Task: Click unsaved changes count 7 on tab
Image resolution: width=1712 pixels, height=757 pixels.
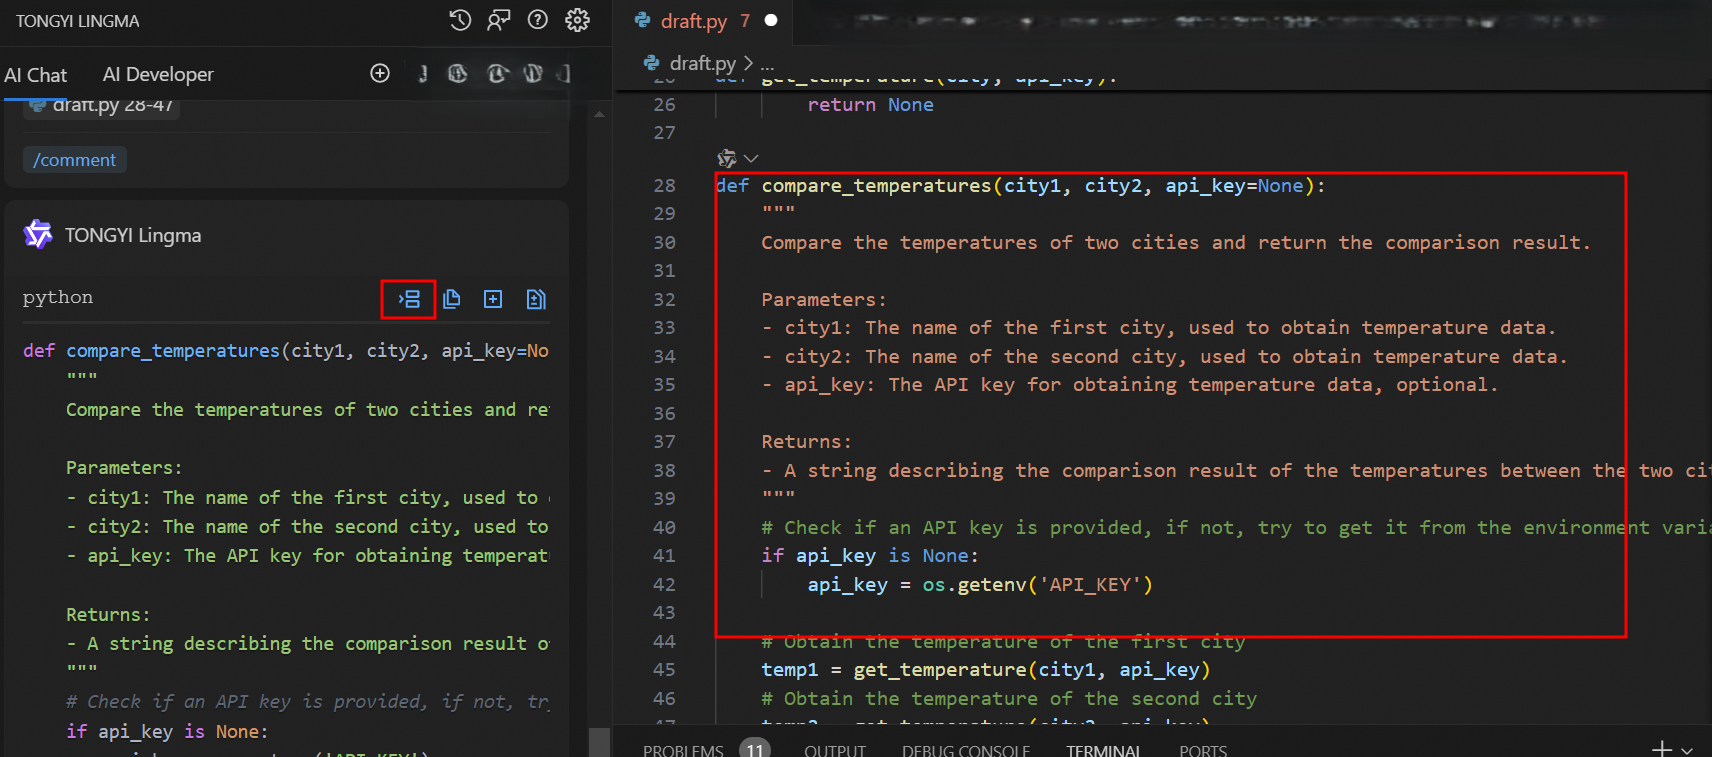Action: 745,21
